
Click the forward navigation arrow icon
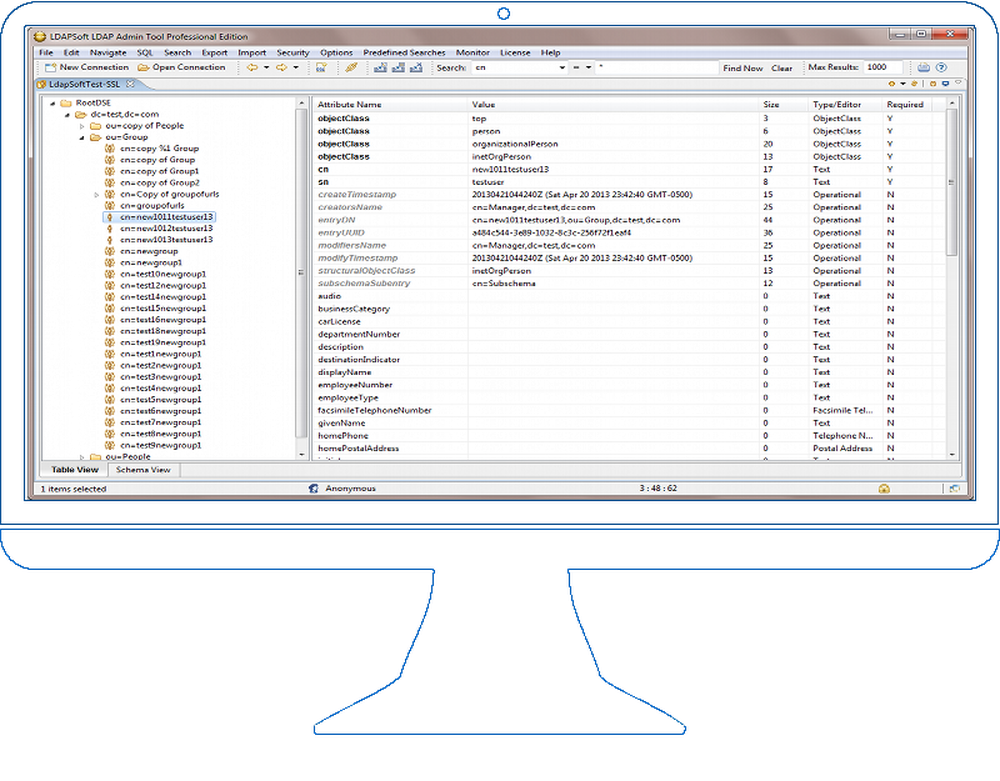pos(281,68)
